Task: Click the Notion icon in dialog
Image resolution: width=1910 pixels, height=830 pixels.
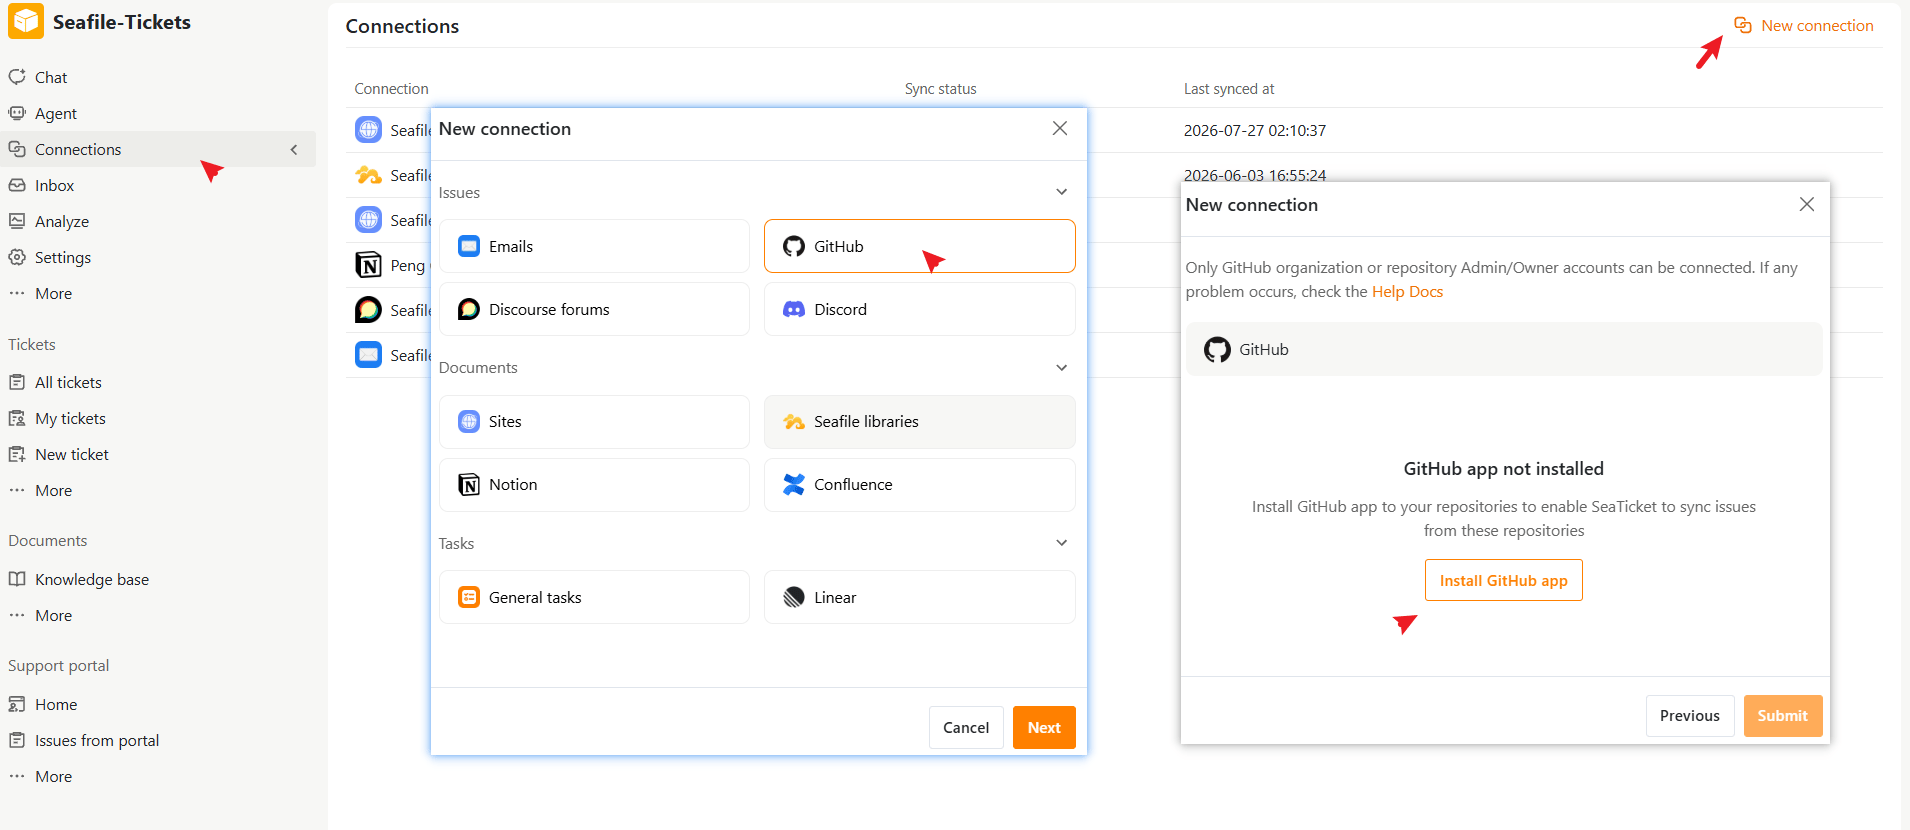Action: click(x=469, y=484)
